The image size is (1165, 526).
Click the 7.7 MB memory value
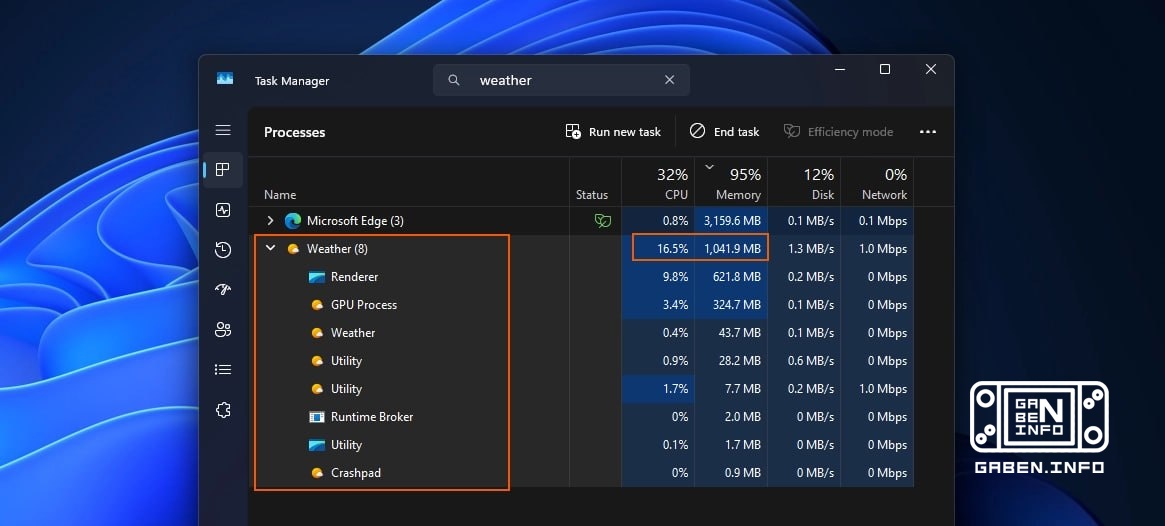click(742, 389)
